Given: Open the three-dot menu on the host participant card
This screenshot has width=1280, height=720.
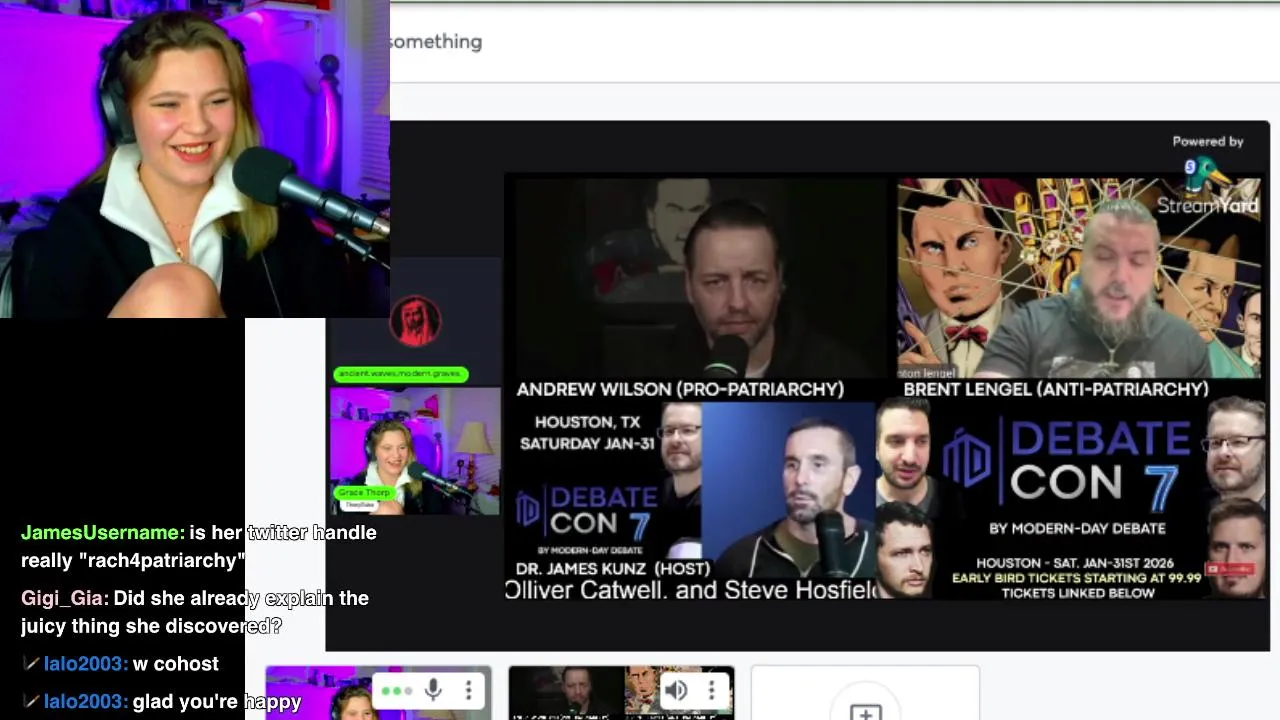Looking at the screenshot, I should pos(468,690).
